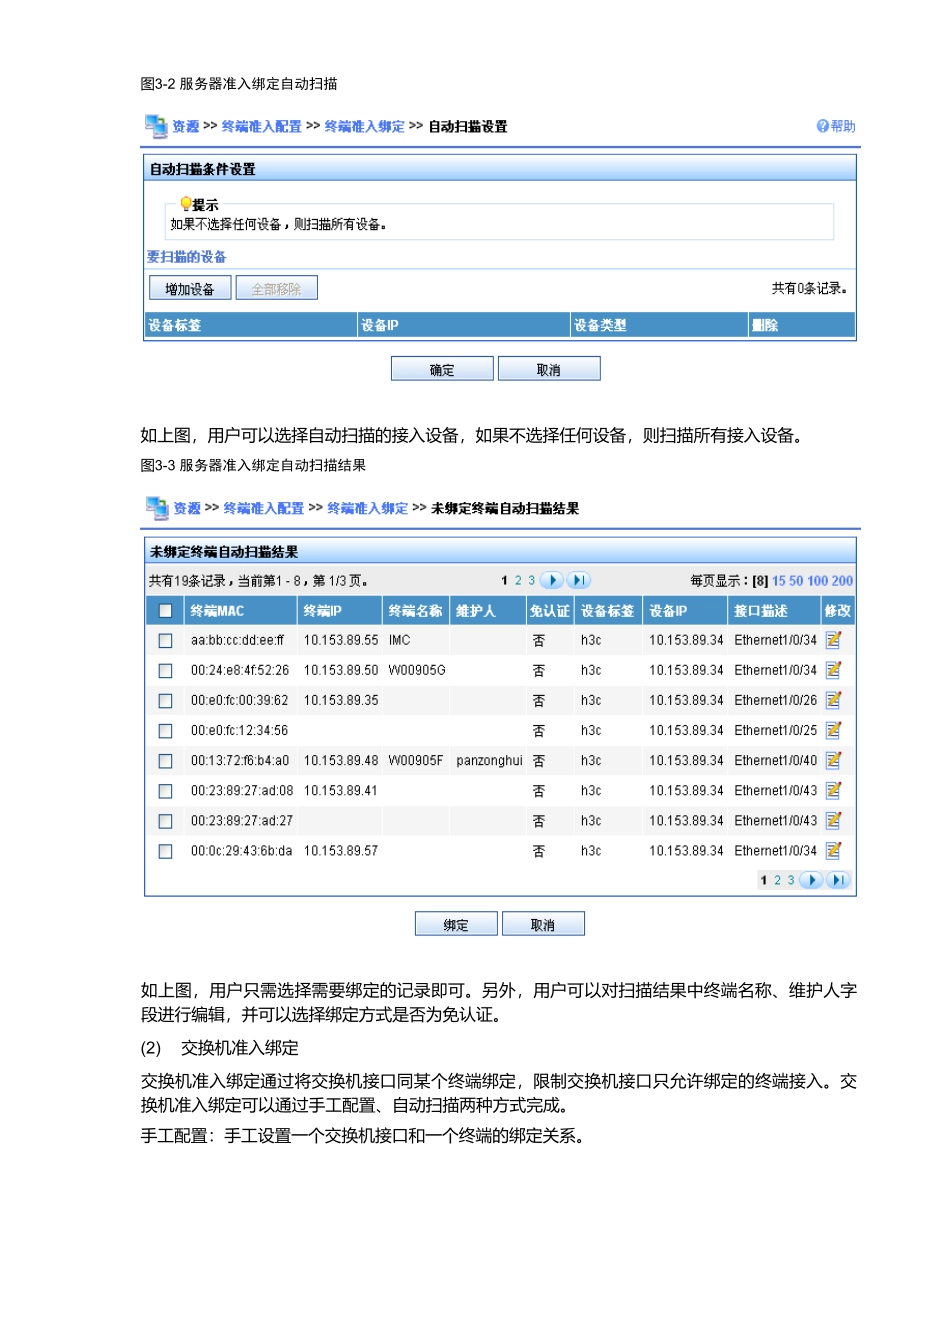Open 终端准入配置 in the second breadcrumb
The width and height of the screenshot is (950, 1344).
click(264, 508)
